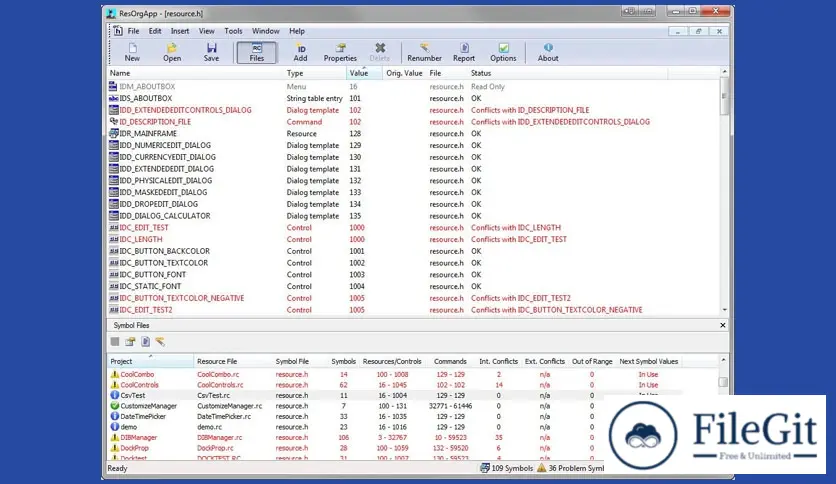Open the Insert menu
The width and height of the screenshot is (836, 484).
pos(180,31)
